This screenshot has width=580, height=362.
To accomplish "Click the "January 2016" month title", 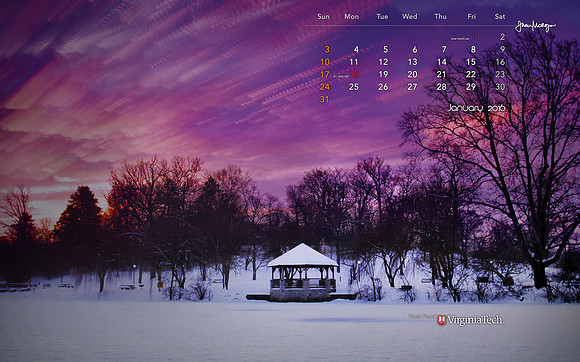I will [x=476, y=108].
